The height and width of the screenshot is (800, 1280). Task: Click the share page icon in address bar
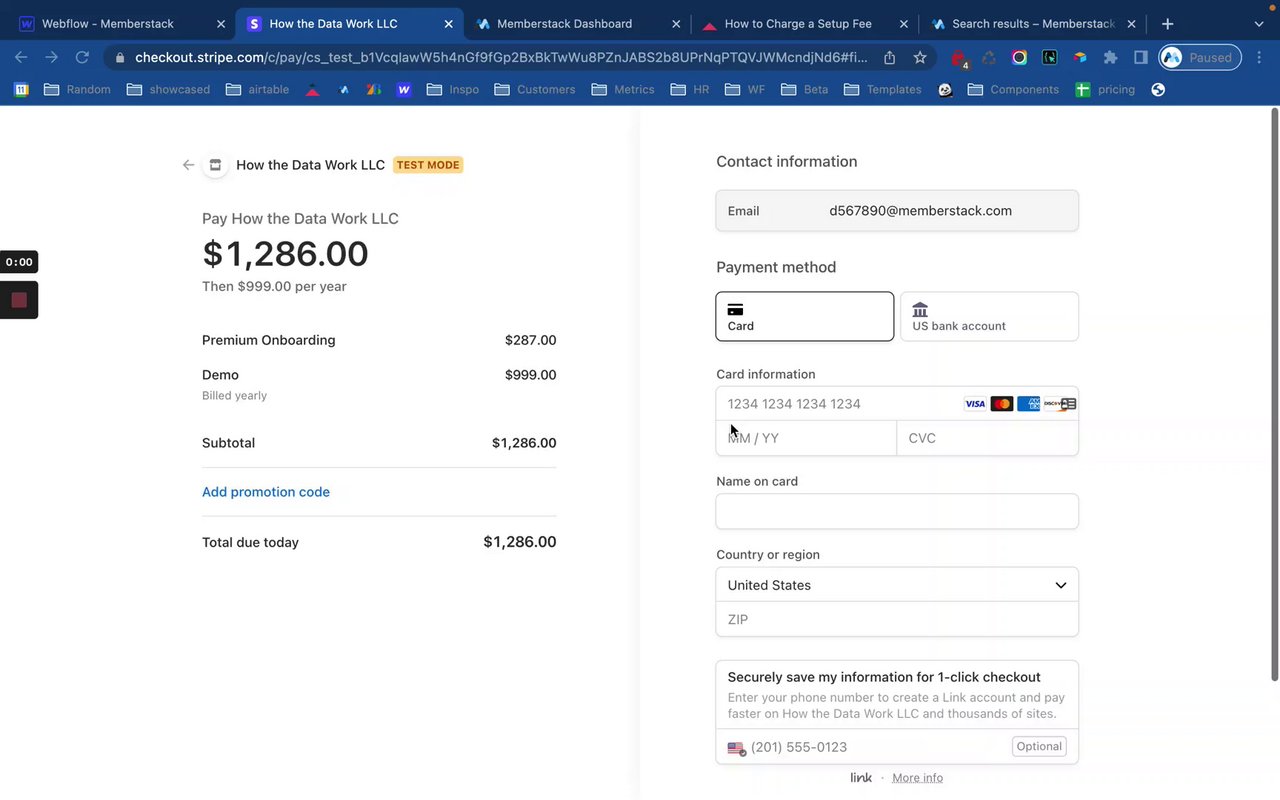click(889, 58)
